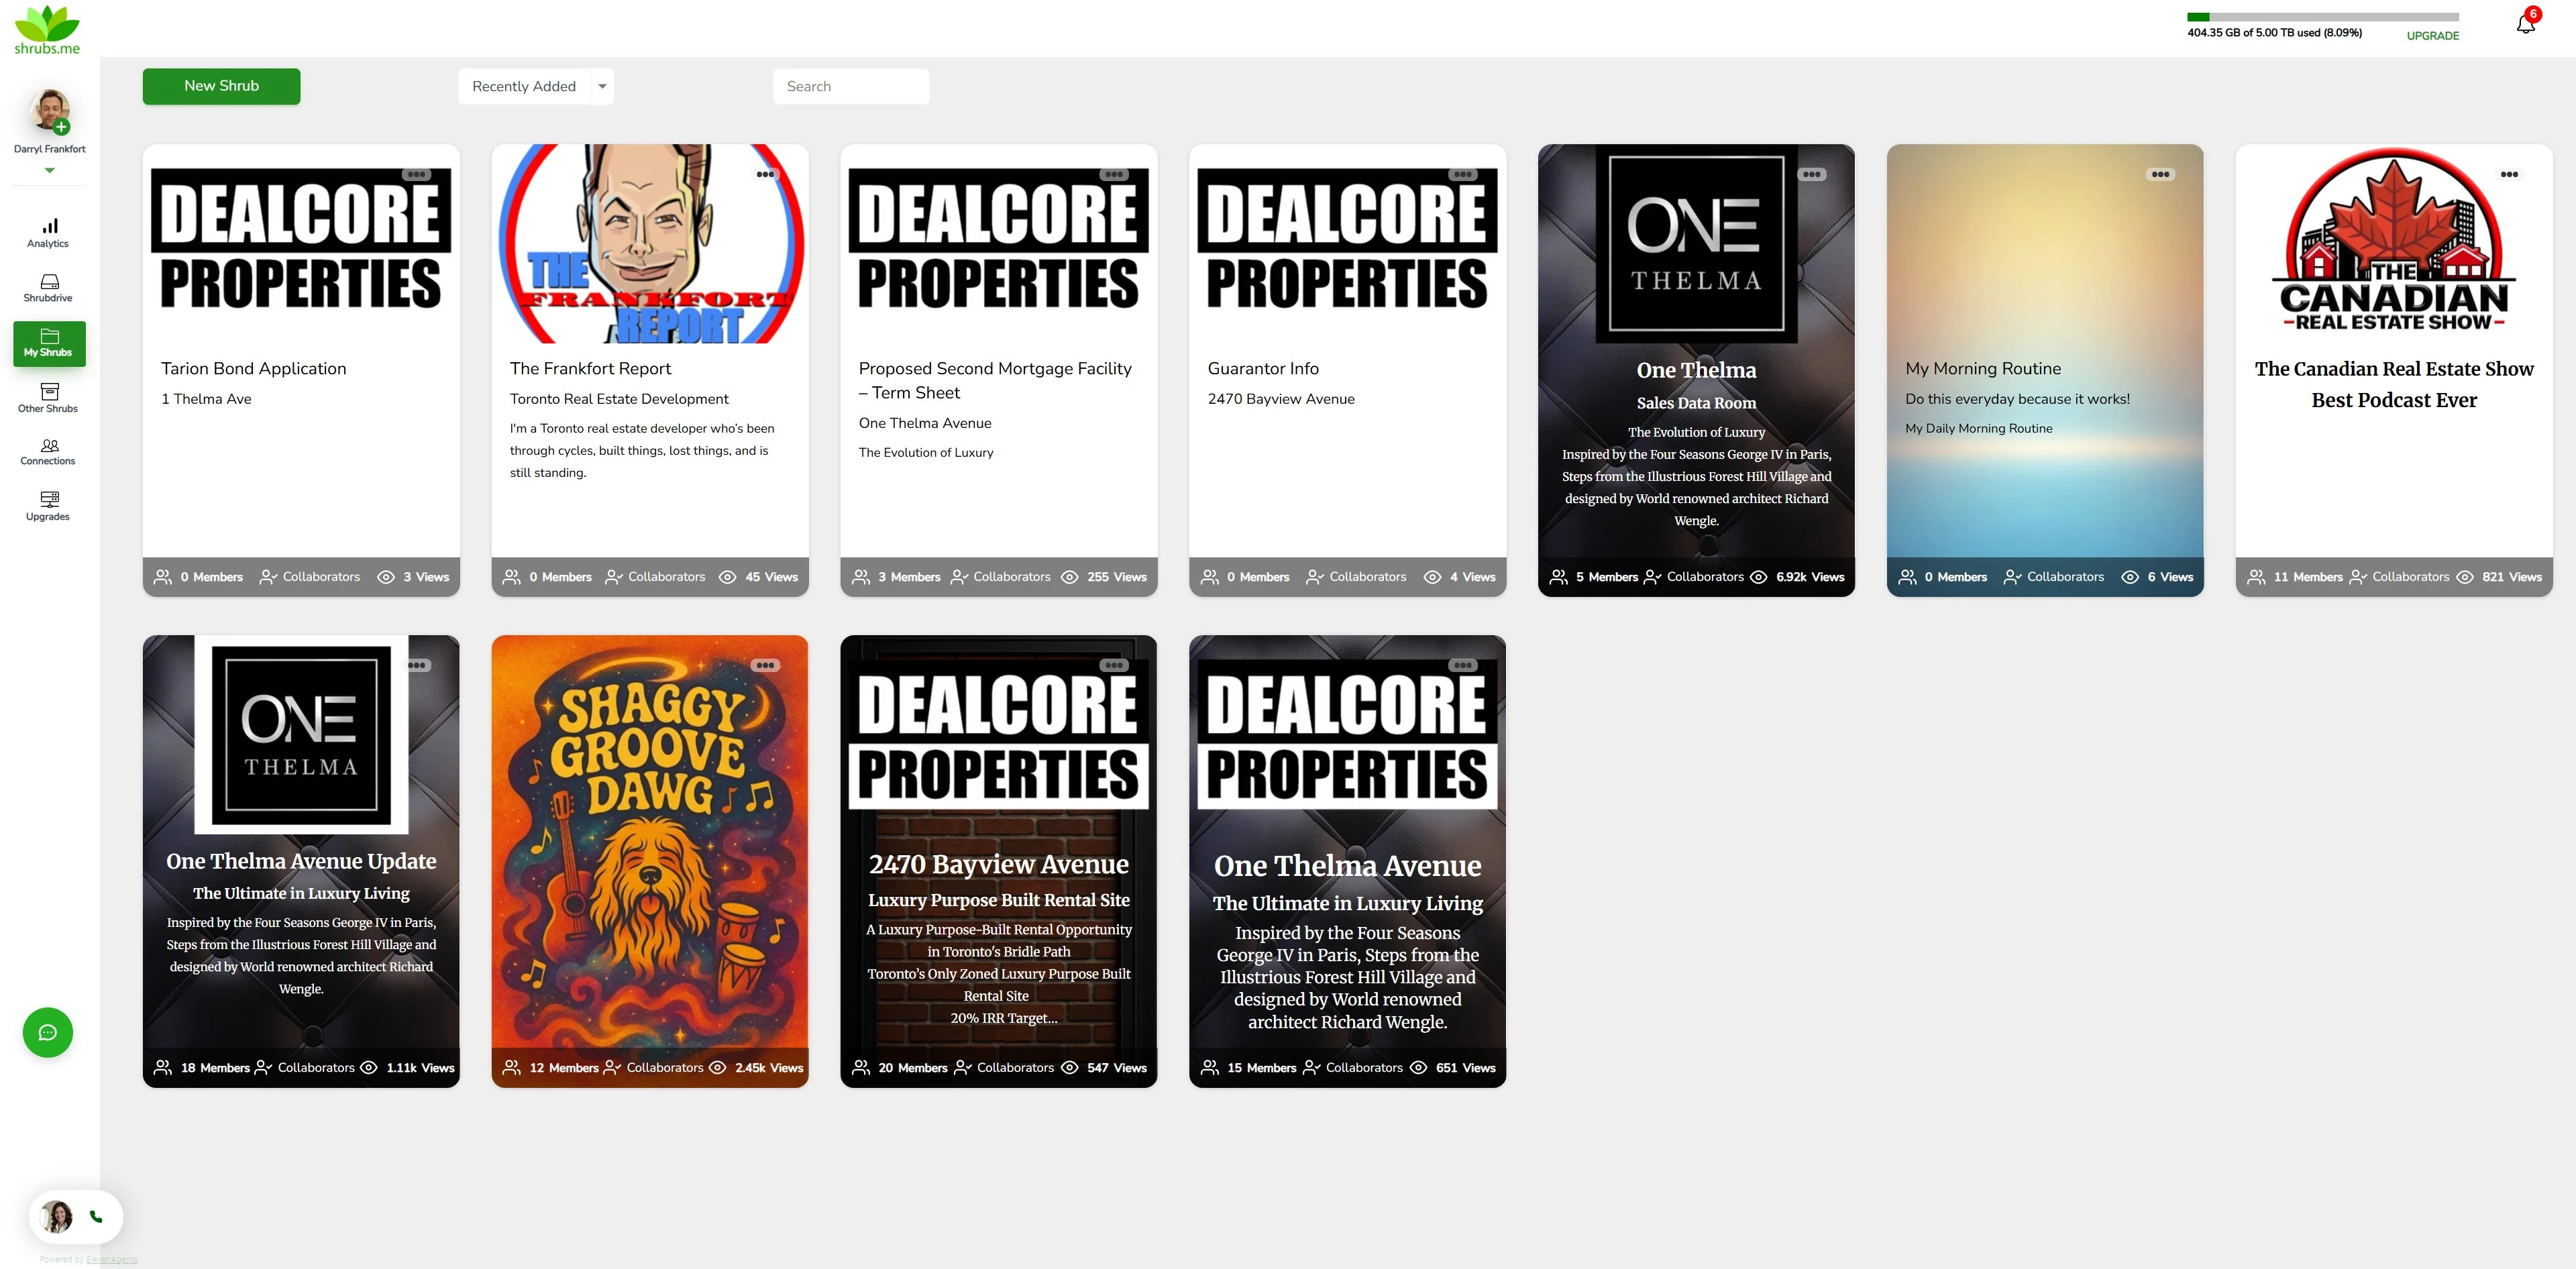The width and height of the screenshot is (2576, 1269).
Task: Start a call with the phone icon
Action: (96, 1216)
